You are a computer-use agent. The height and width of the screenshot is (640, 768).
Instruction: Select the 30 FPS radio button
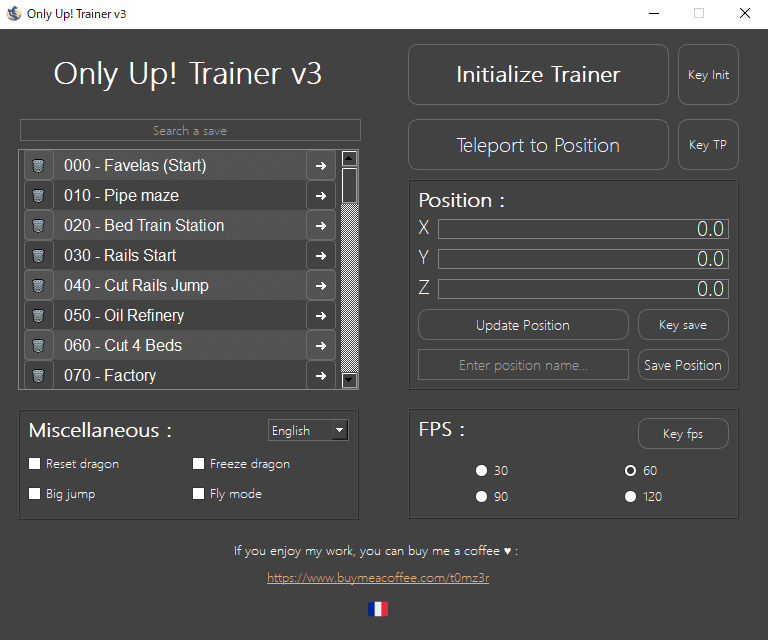click(x=481, y=470)
